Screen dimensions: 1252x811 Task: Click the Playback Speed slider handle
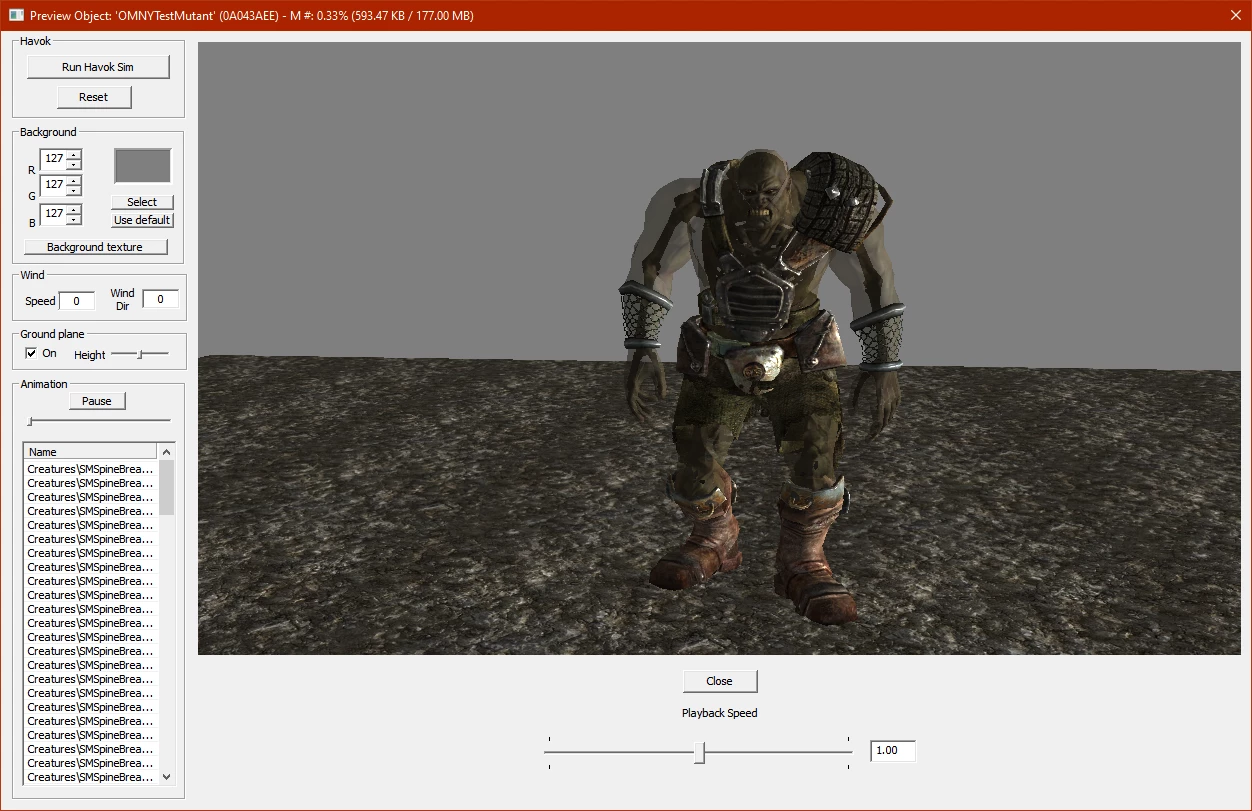coord(700,753)
